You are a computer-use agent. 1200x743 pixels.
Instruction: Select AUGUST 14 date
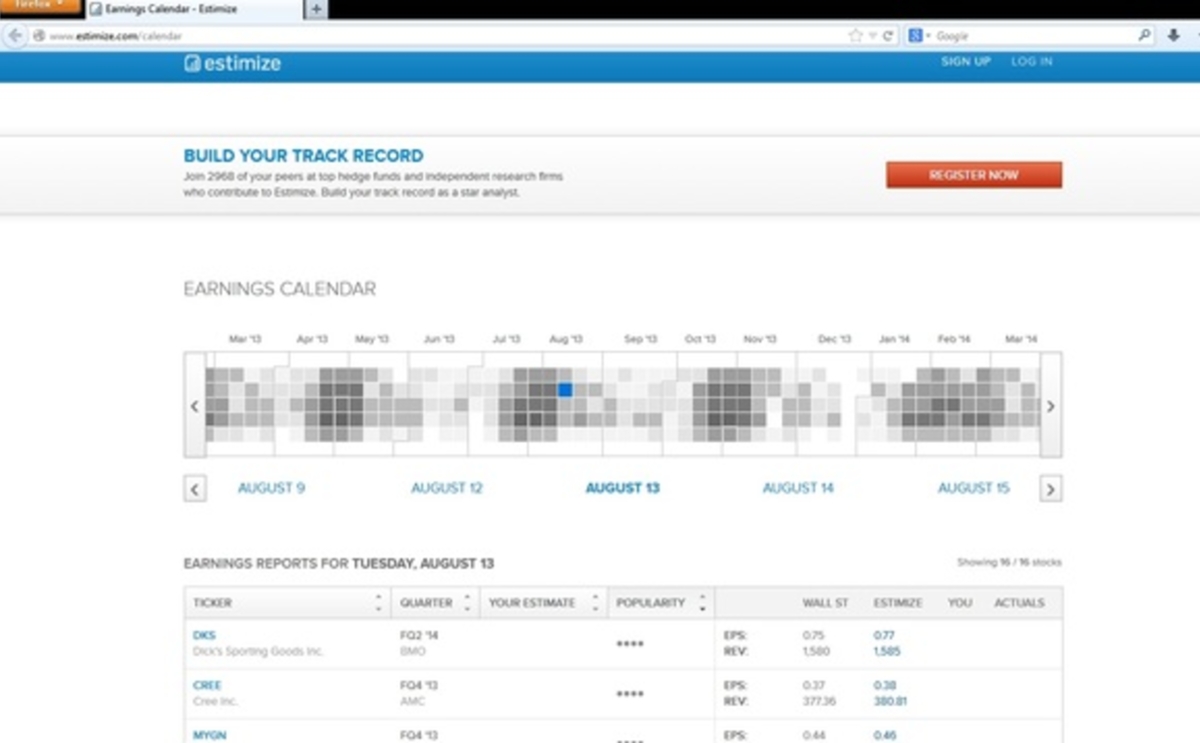coord(798,488)
